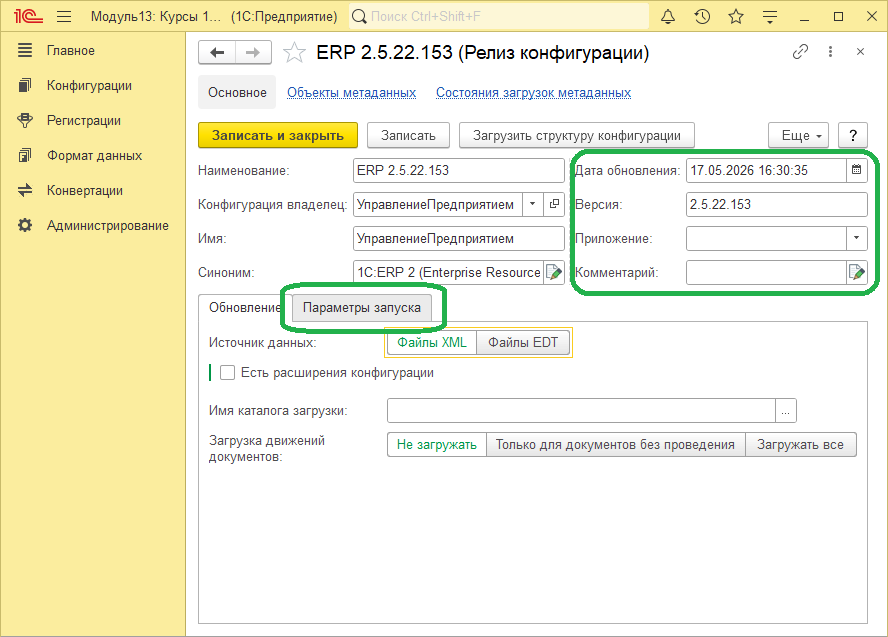Open the Еще dropdown menu
This screenshot has height=637, width=888.
point(799,135)
